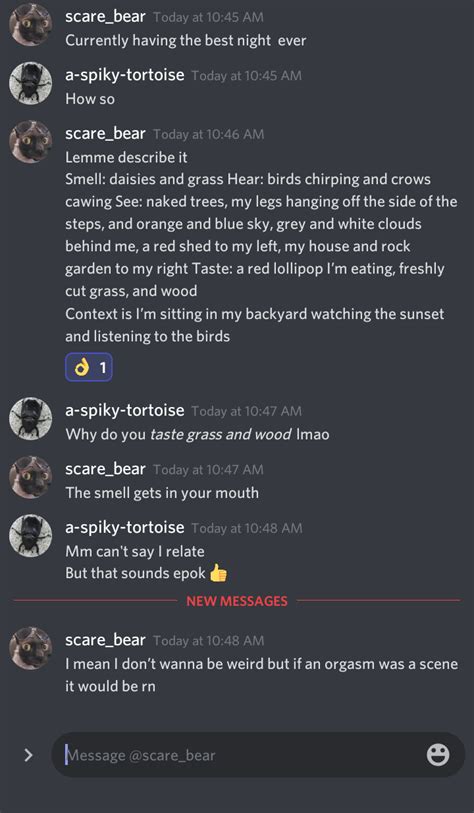
Task: Tap scare_bear avatar beside "The smell gets in"
Action: click(x=31, y=477)
